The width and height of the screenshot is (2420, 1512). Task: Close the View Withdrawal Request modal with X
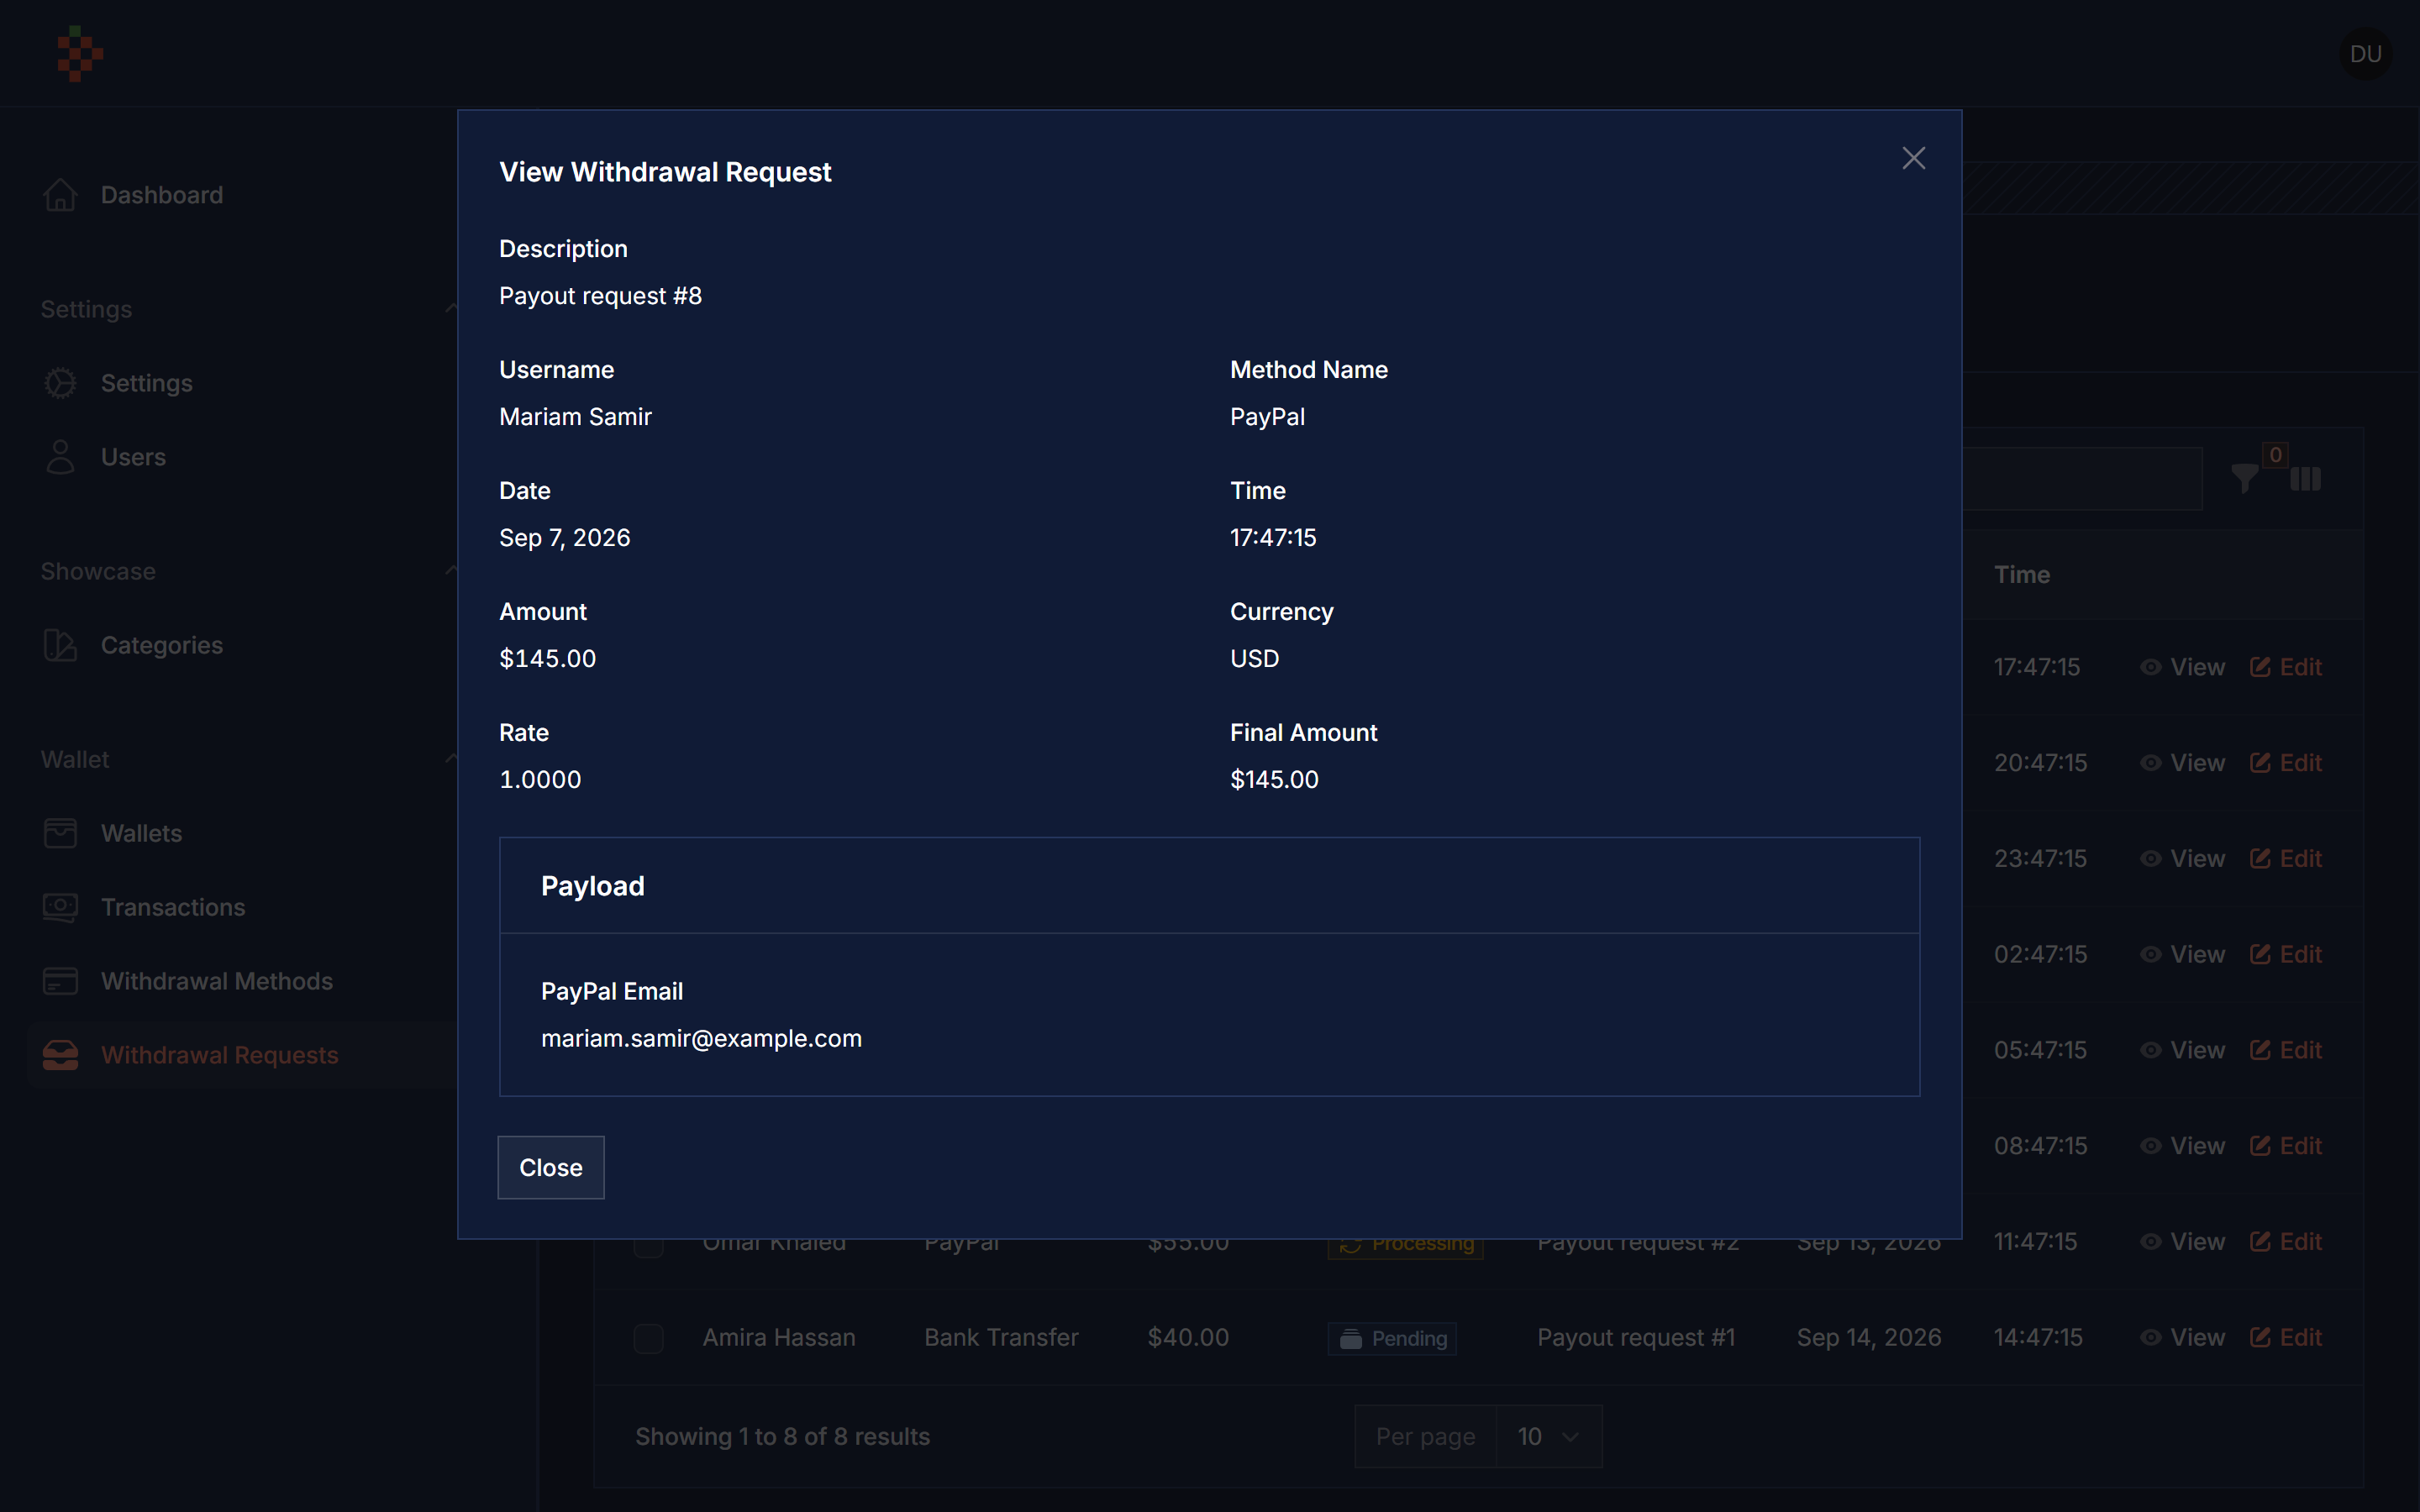(1913, 158)
